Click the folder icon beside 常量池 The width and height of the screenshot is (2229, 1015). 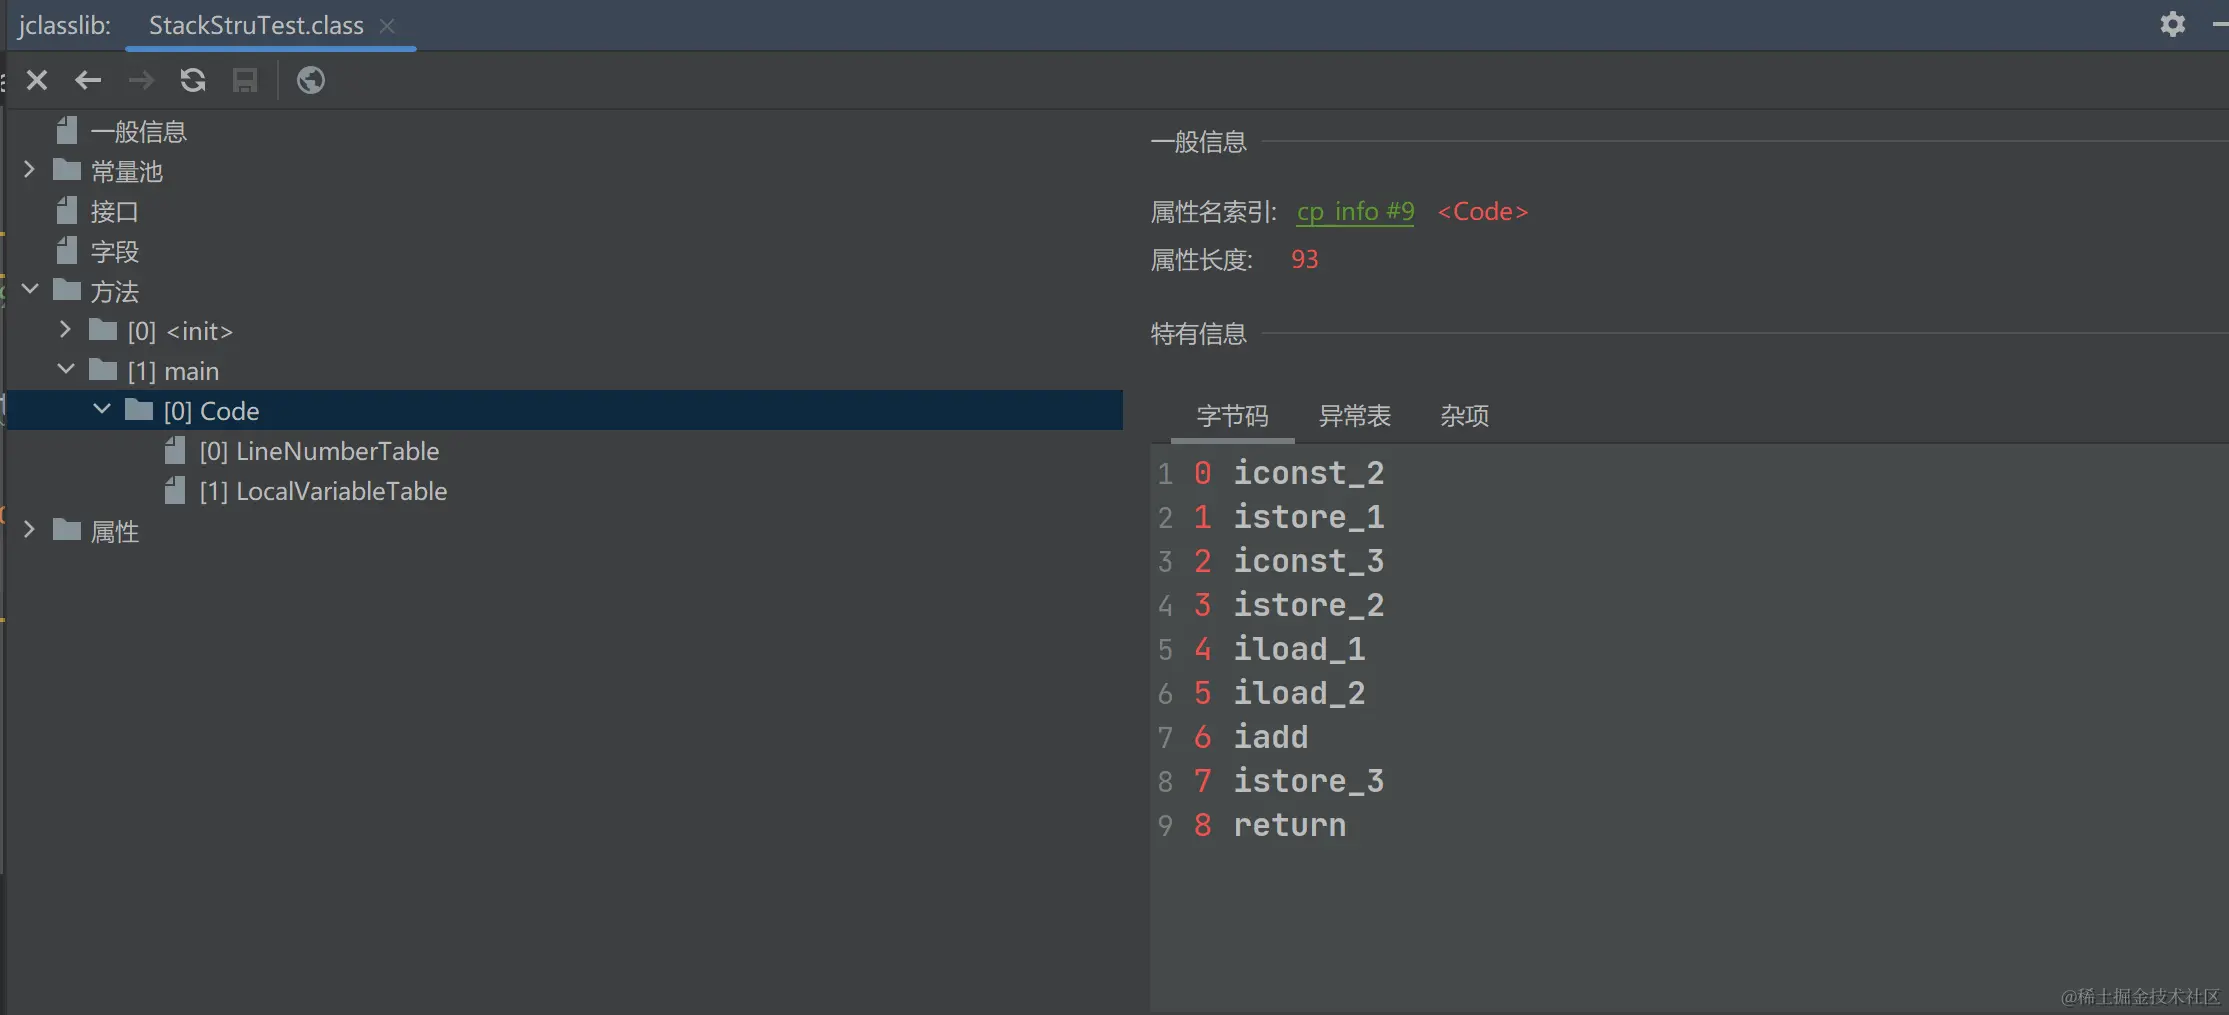pyautogui.click(x=67, y=170)
